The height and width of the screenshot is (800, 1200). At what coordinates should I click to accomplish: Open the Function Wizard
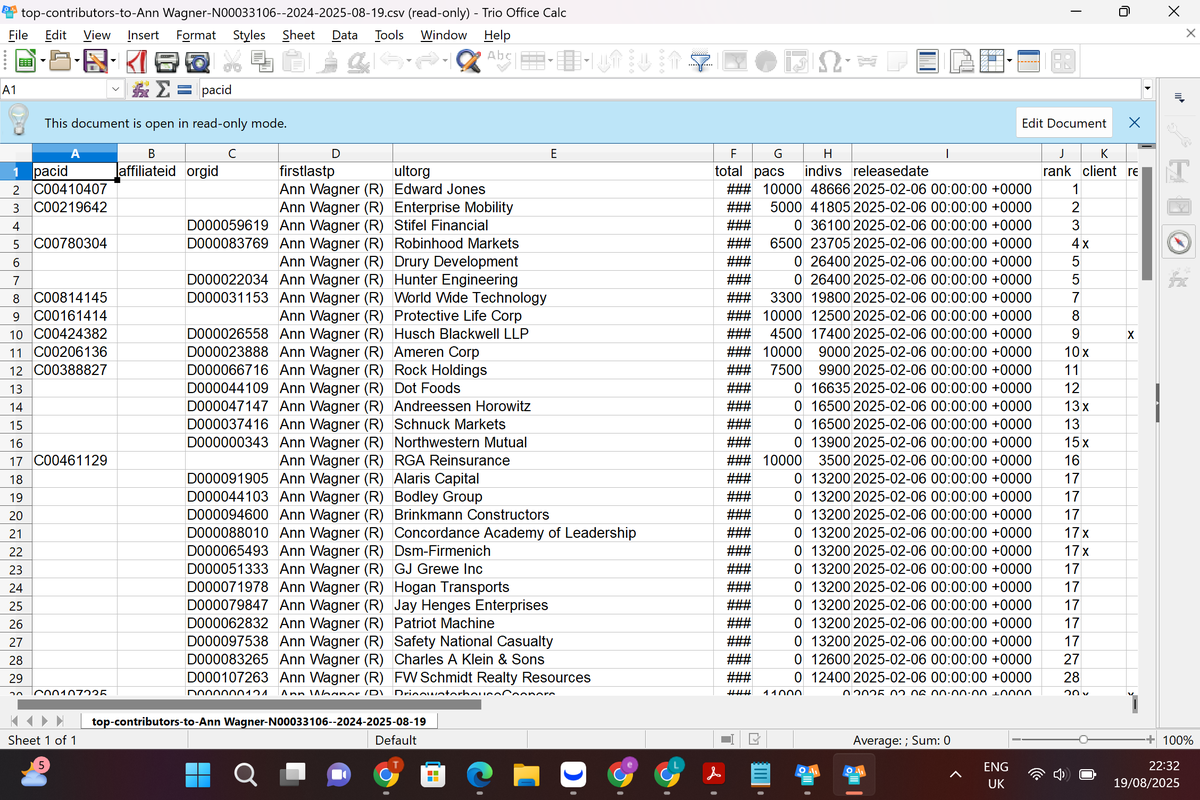click(x=142, y=90)
